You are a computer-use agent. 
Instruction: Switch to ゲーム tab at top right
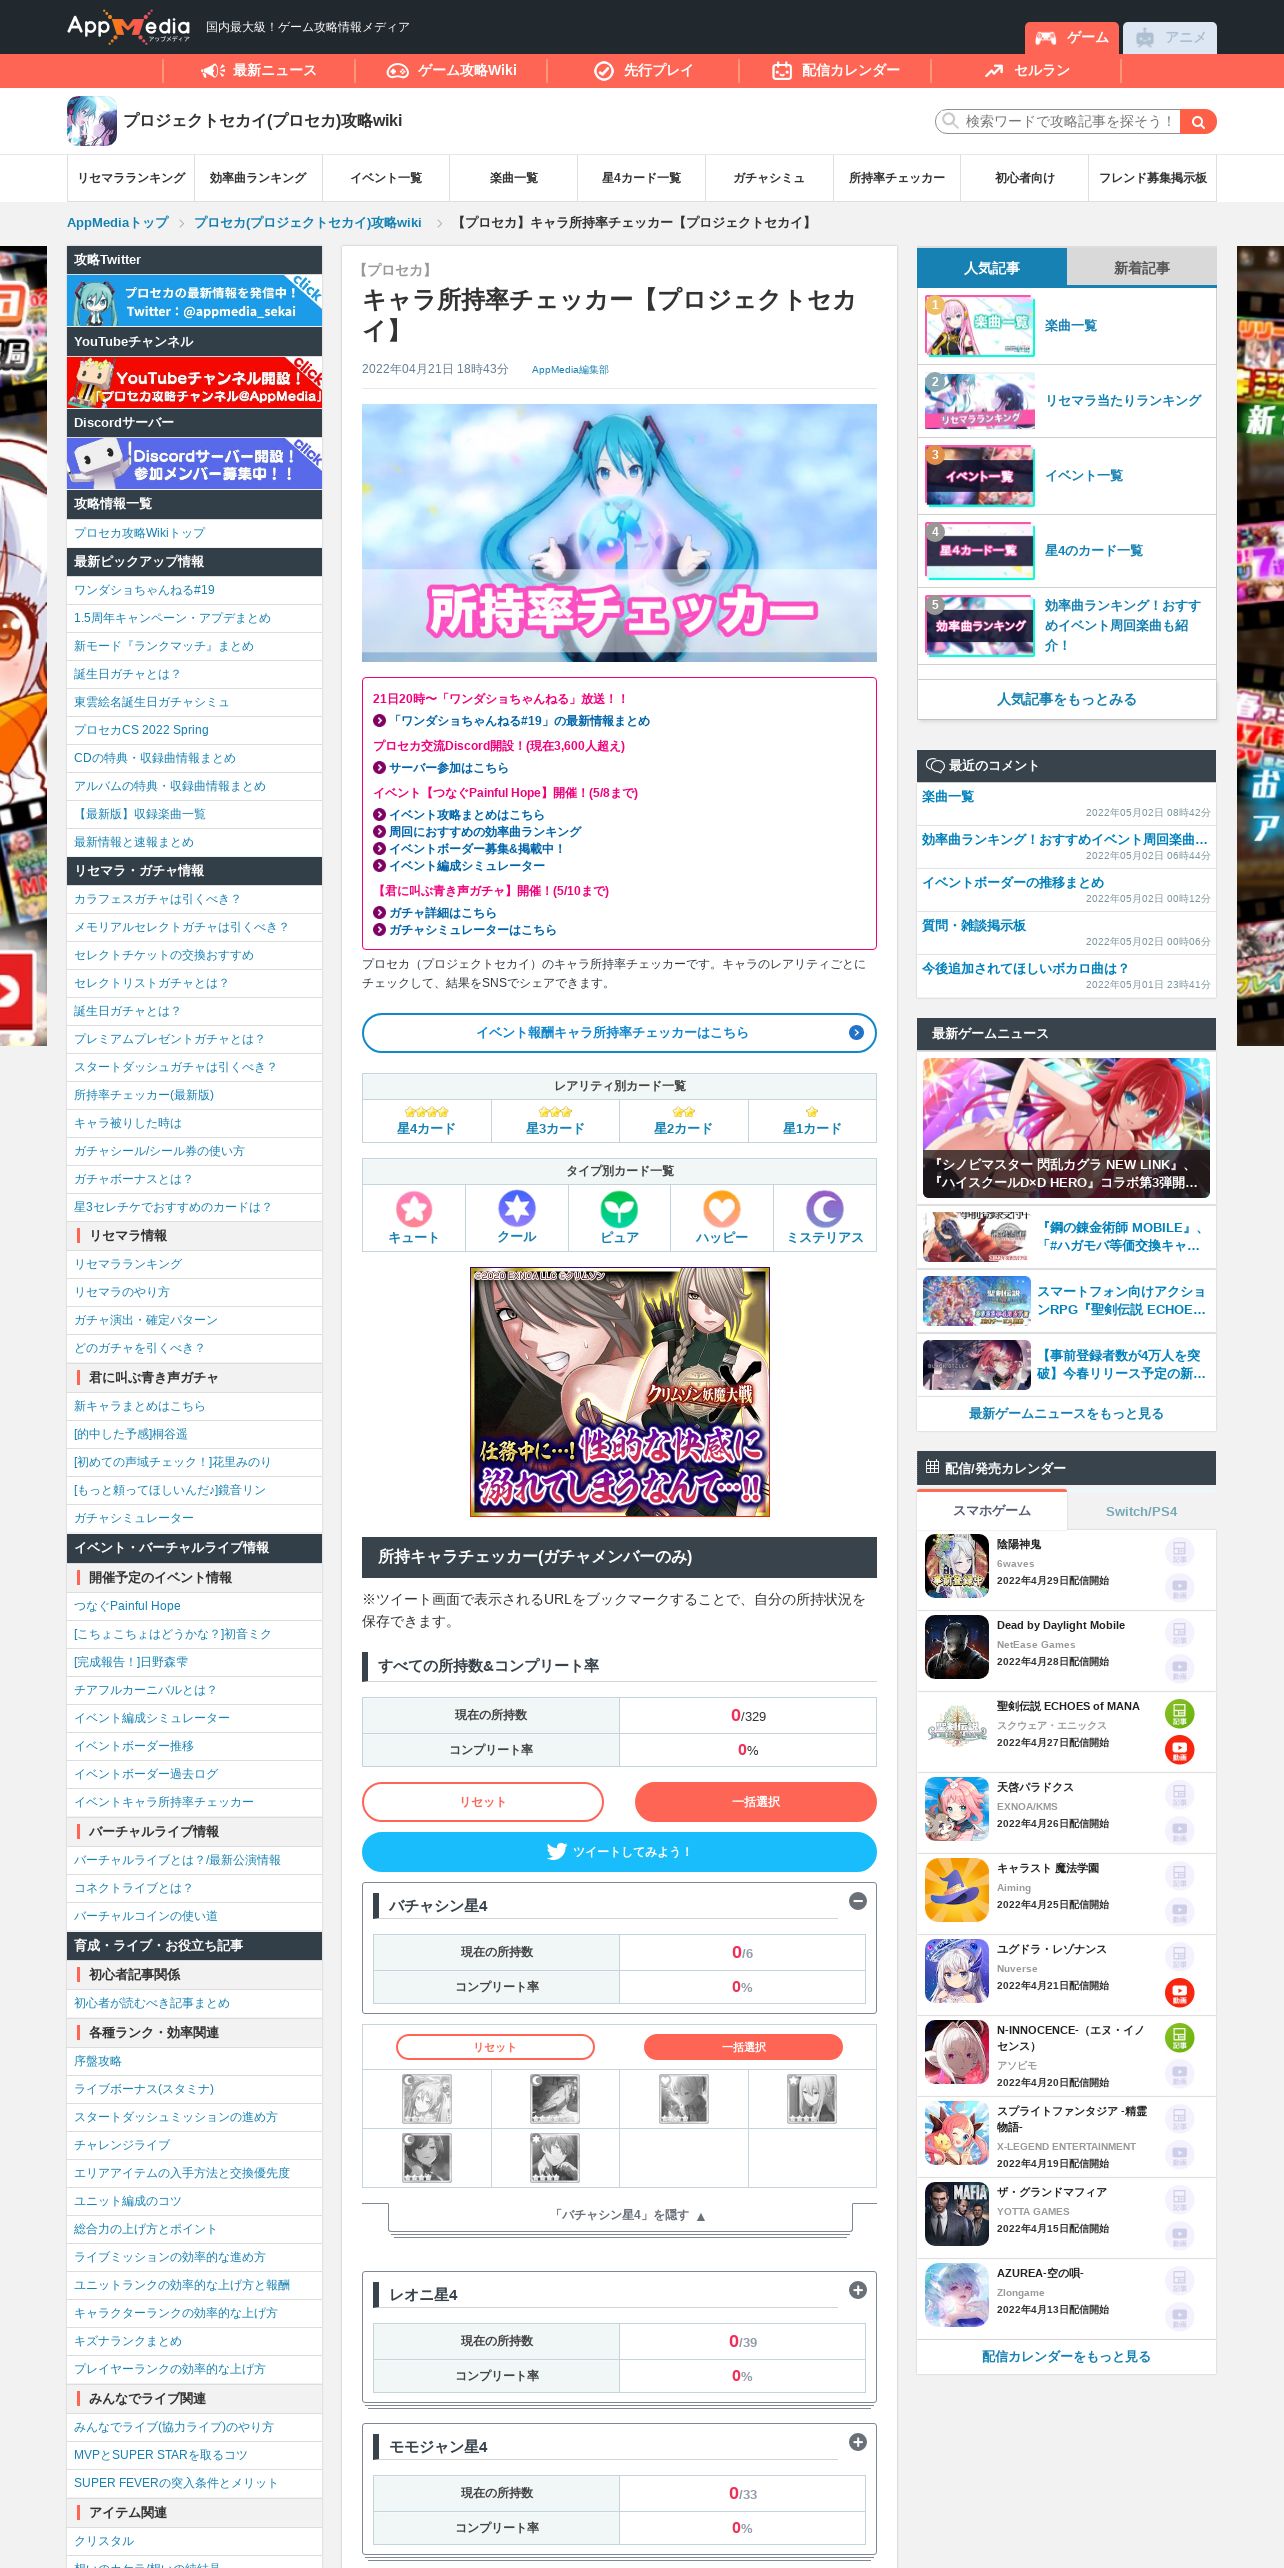point(1072,38)
